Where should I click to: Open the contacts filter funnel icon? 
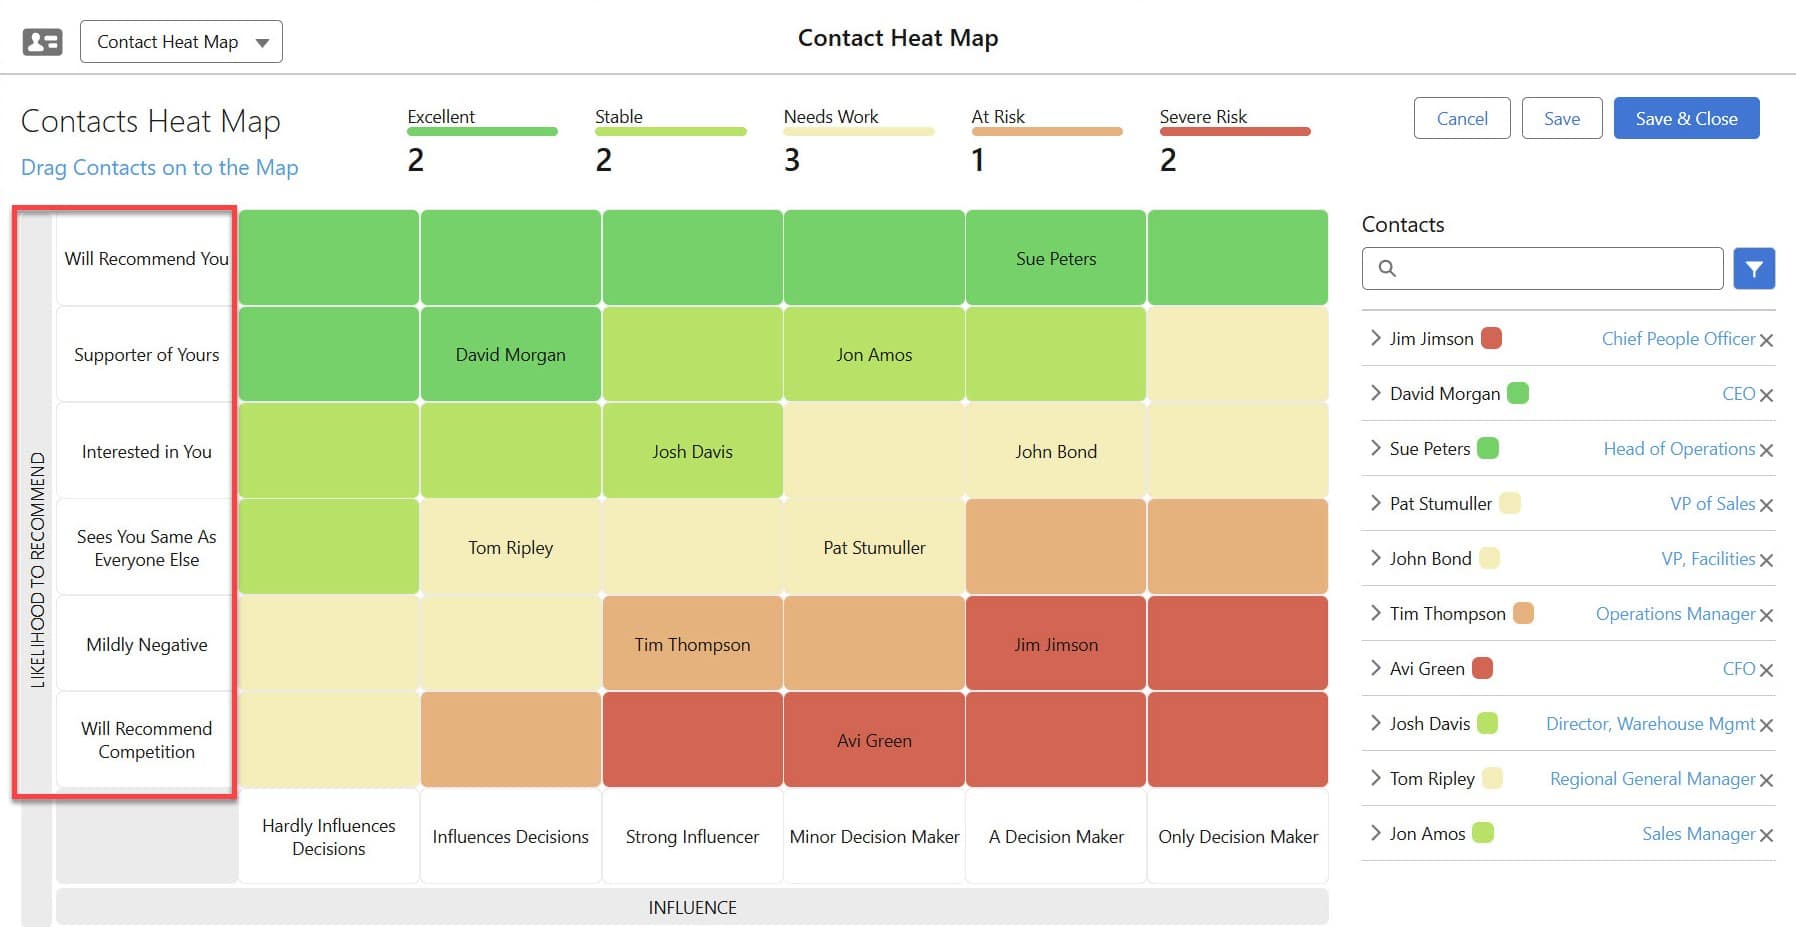(1754, 268)
